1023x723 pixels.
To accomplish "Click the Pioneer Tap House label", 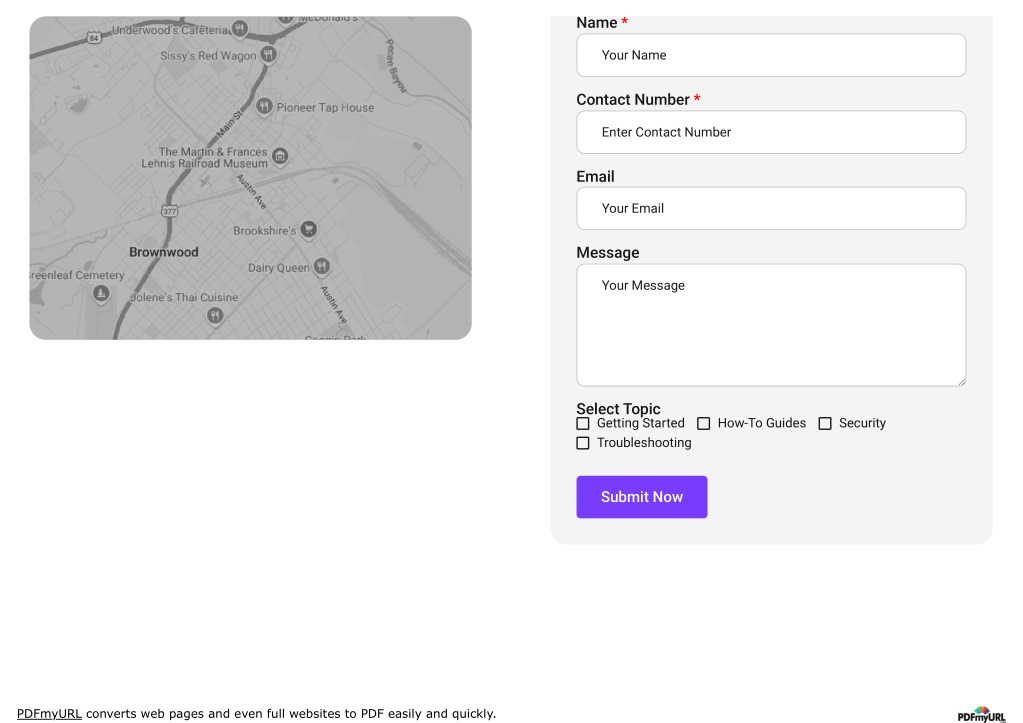I will (325, 108).
